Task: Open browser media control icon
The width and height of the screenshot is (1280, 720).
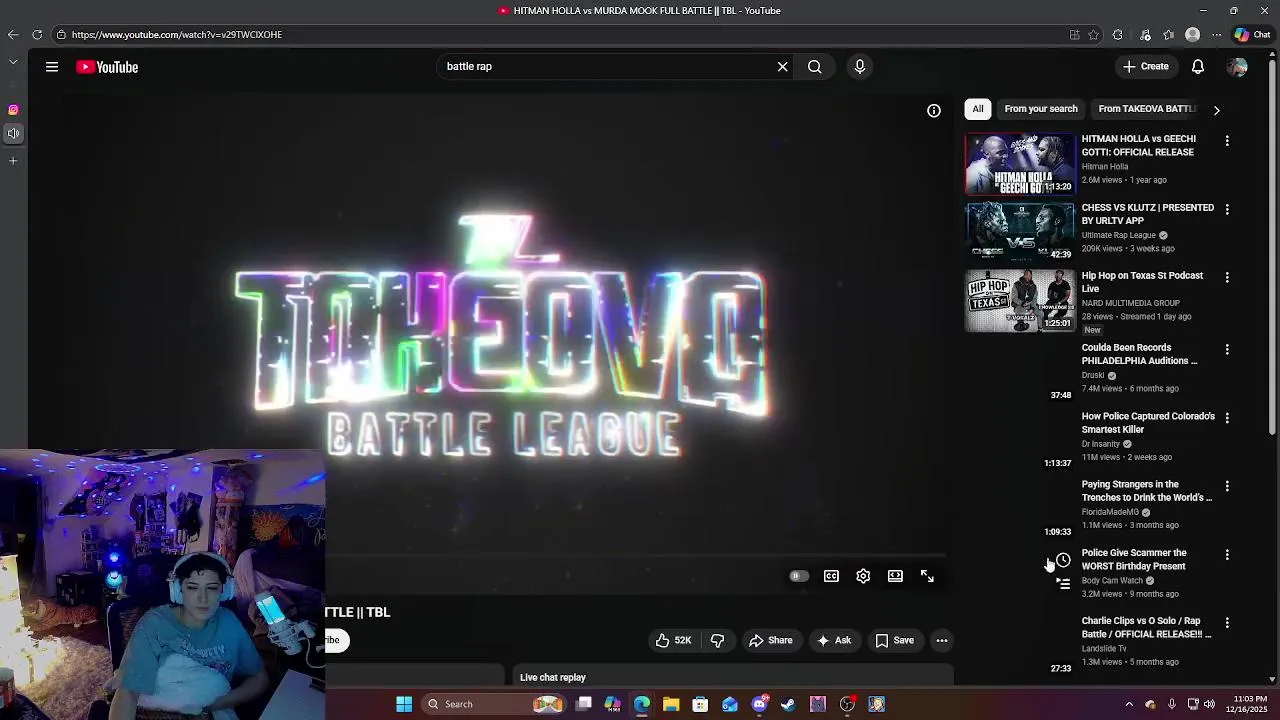Action: (1146, 35)
